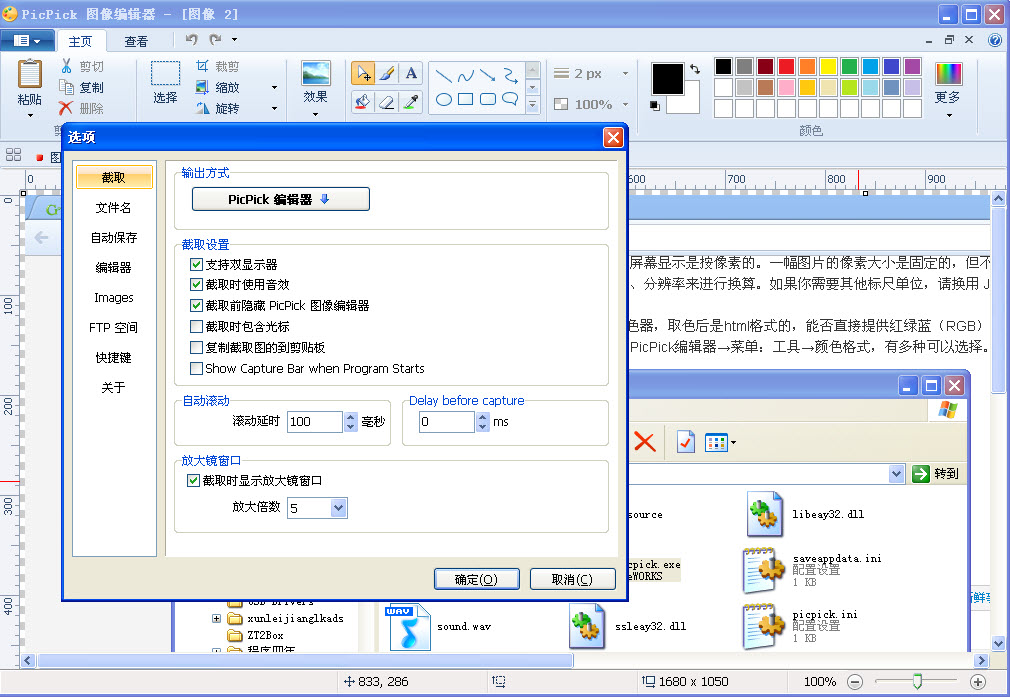Select the paint bucket fill tool
The height and width of the screenshot is (697, 1010).
[363, 101]
